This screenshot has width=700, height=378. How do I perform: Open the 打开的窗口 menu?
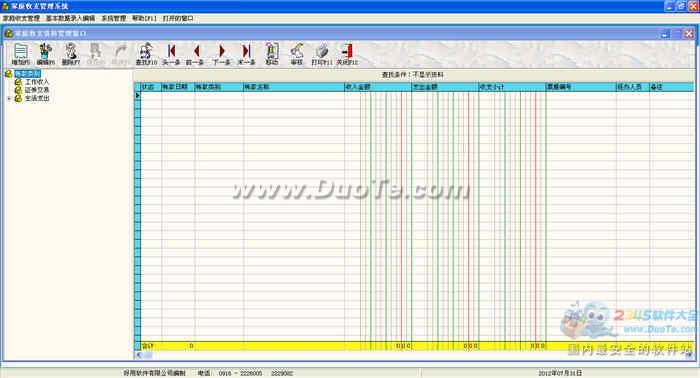pos(178,18)
